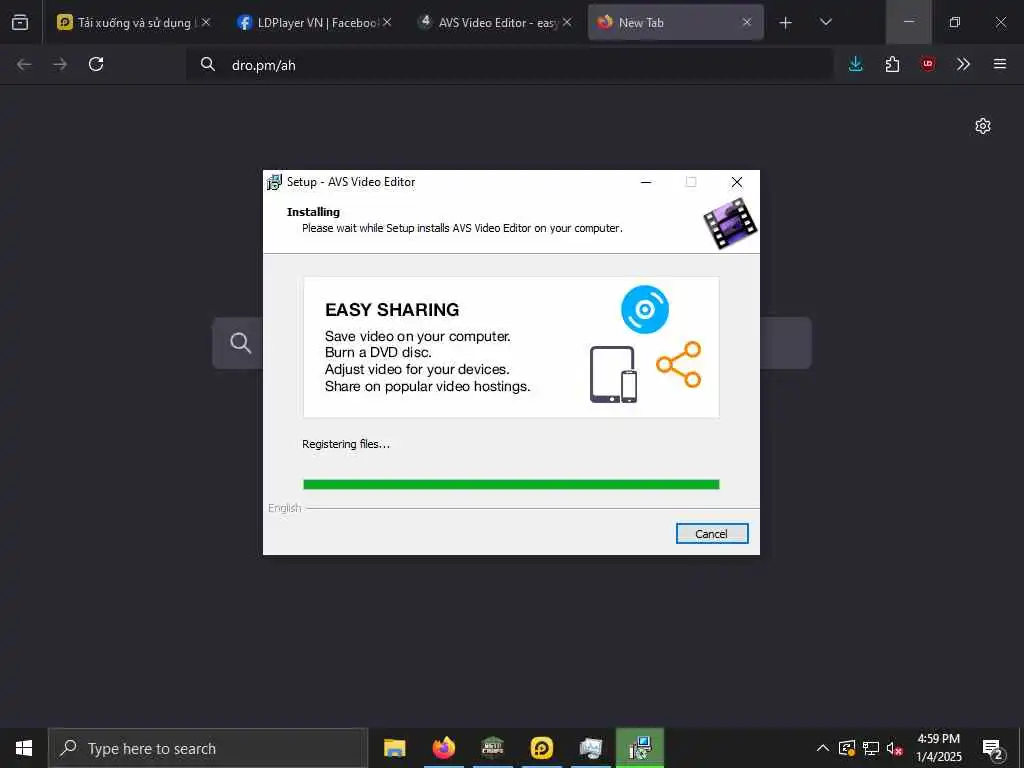Image resolution: width=1024 pixels, height=768 pixels.
Task: Click the AVS Video Editor film logo
Action: pos(730,224)
